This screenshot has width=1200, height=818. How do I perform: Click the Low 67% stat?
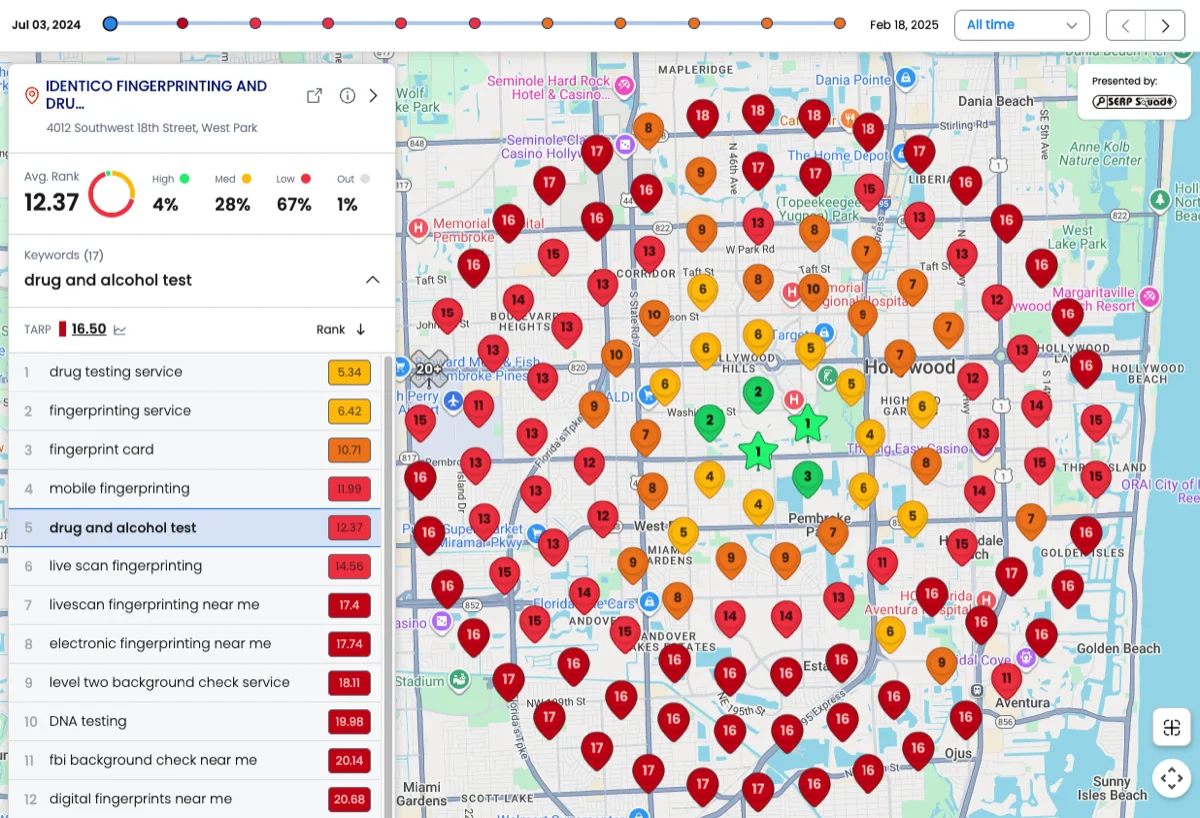pos(294,192)
